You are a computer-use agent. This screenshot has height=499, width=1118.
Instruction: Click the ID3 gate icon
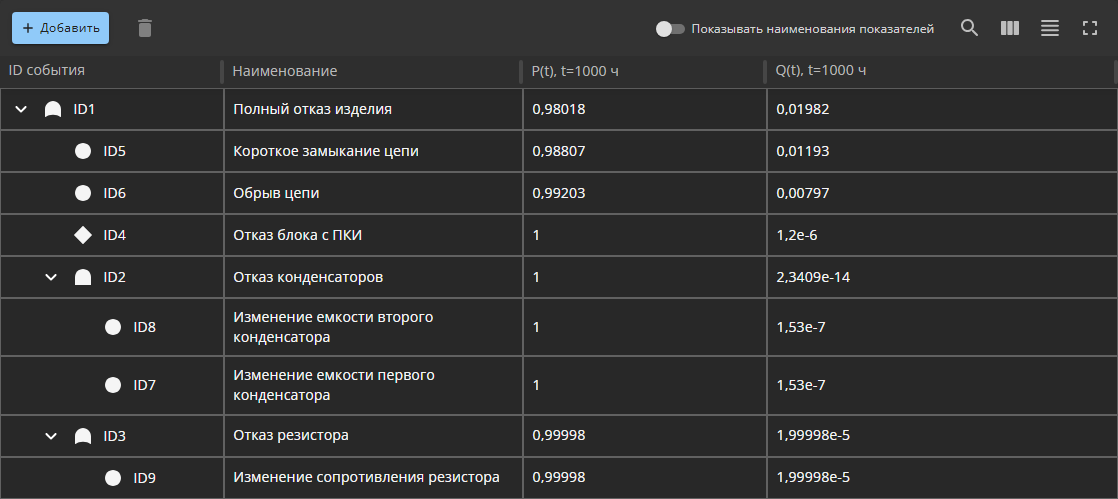pyautogui.click(x=83, y=436)
